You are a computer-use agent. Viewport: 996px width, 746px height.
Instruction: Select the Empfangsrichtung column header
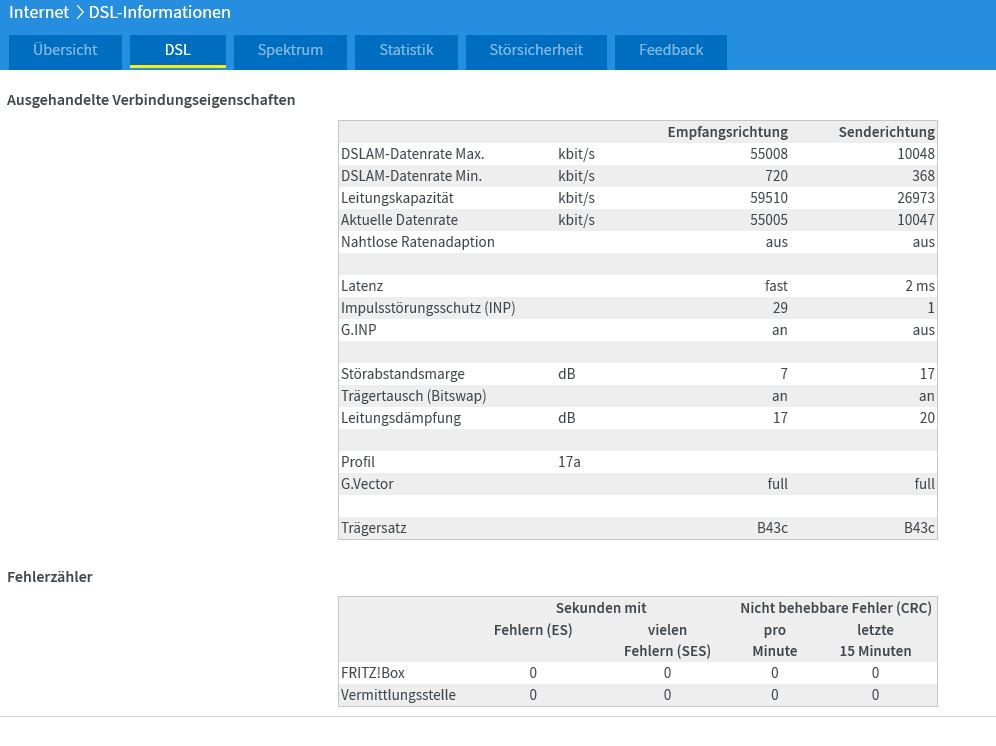click(727, 132)
